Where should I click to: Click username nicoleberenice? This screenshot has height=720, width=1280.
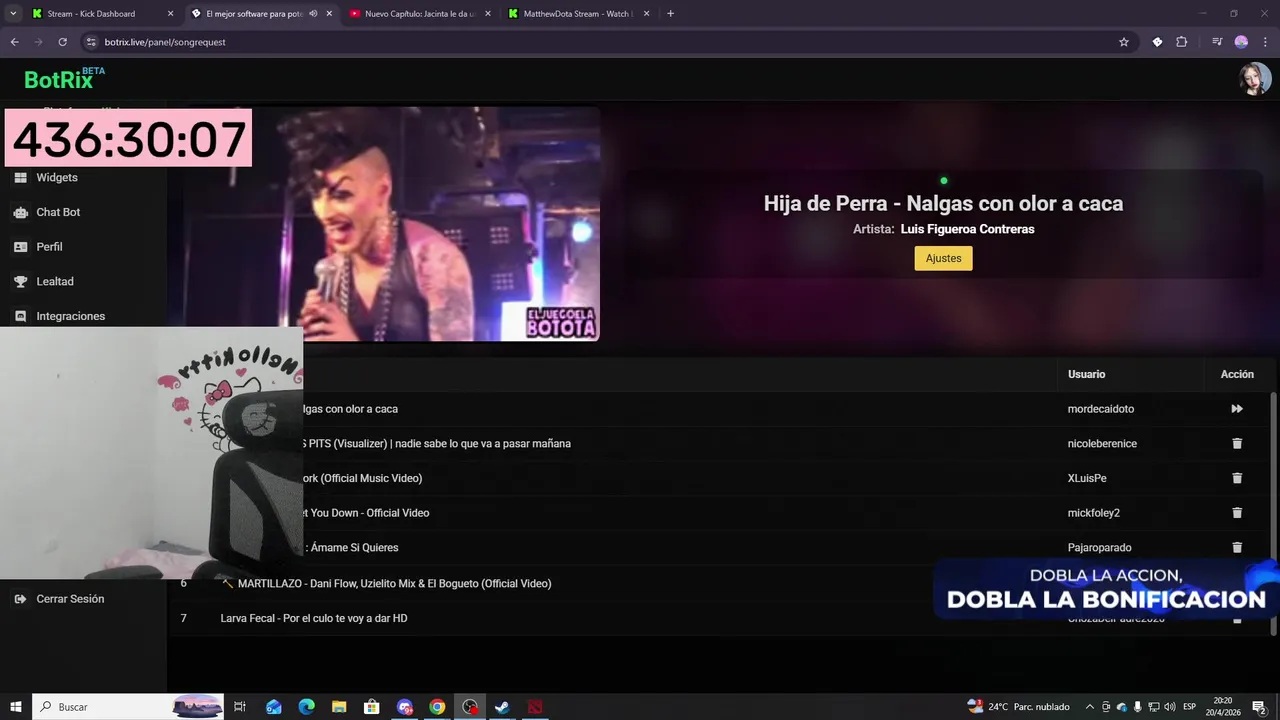click(1102, 443)
